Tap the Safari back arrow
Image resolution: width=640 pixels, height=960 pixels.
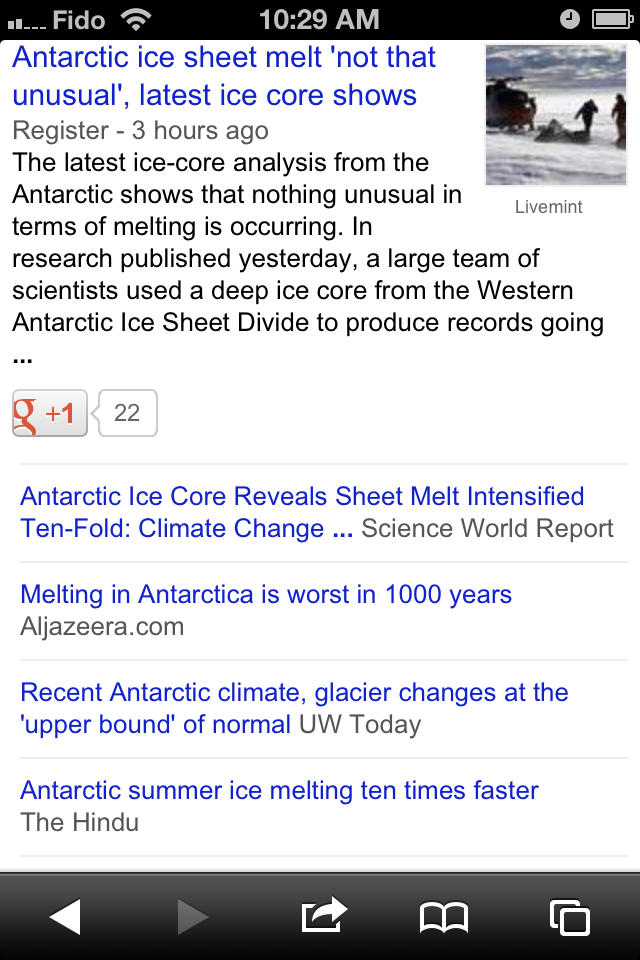point(65,916)
